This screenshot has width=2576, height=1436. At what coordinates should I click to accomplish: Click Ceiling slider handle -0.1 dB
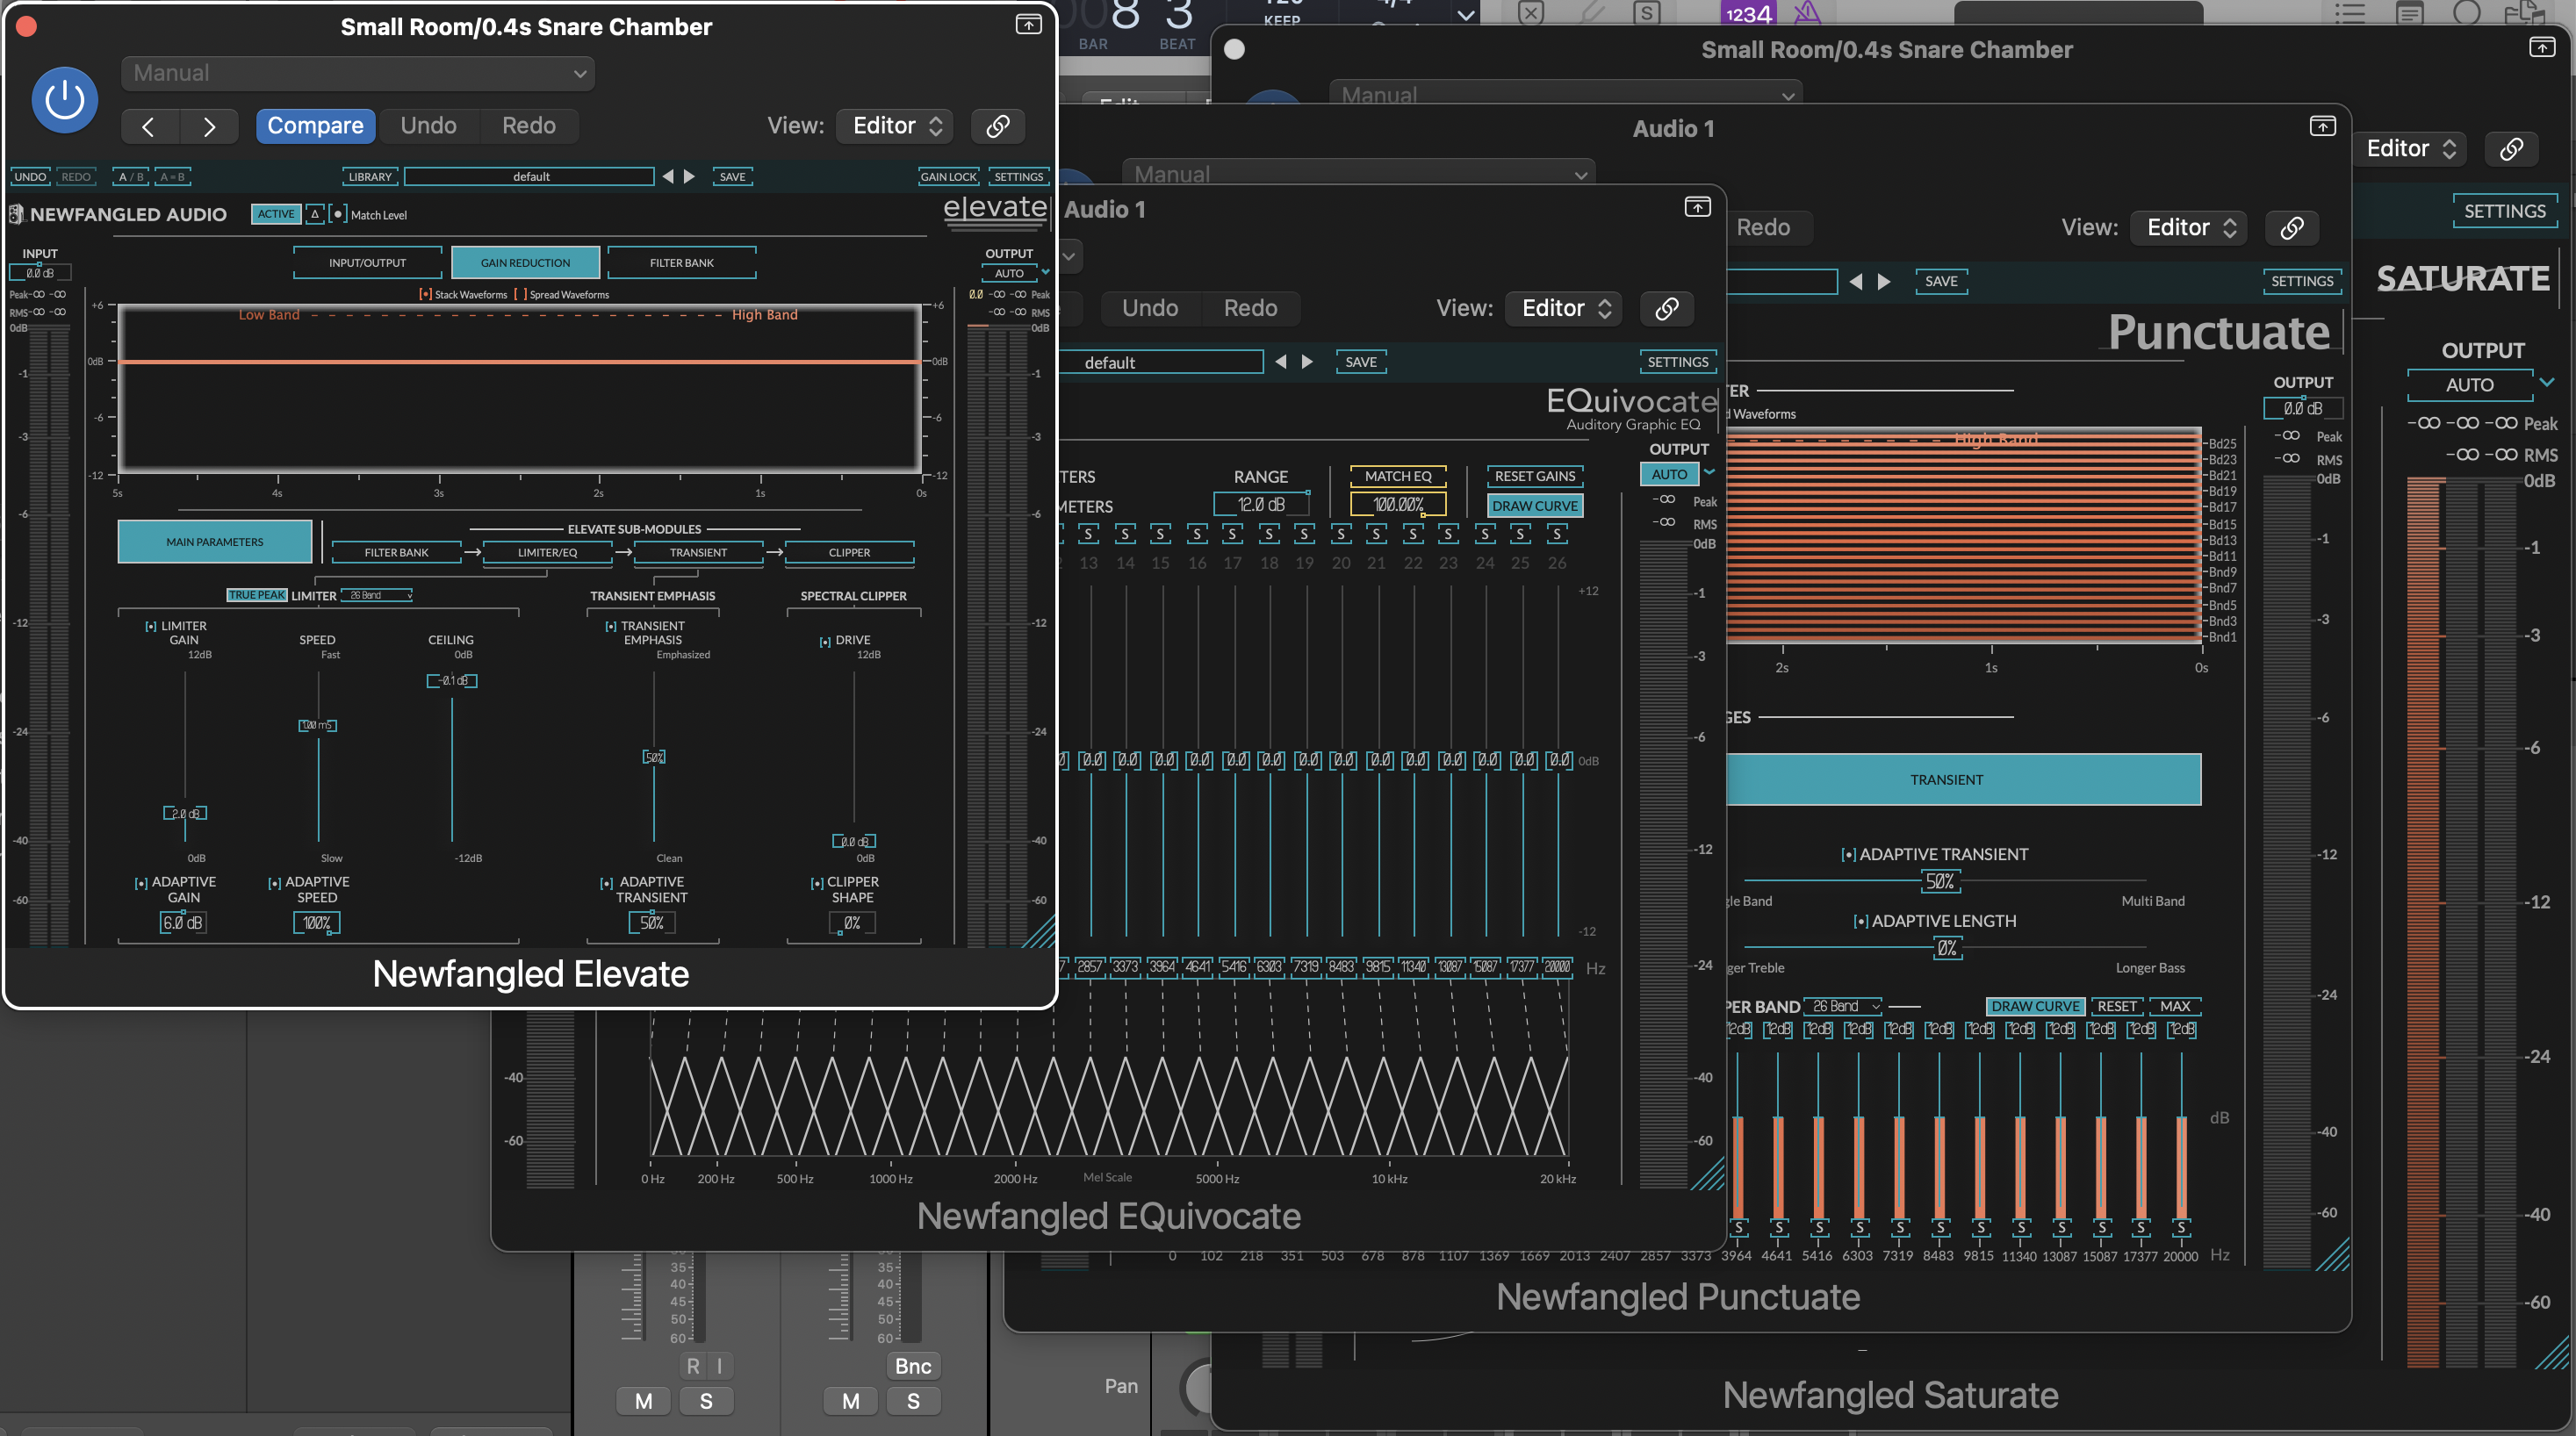452,681
